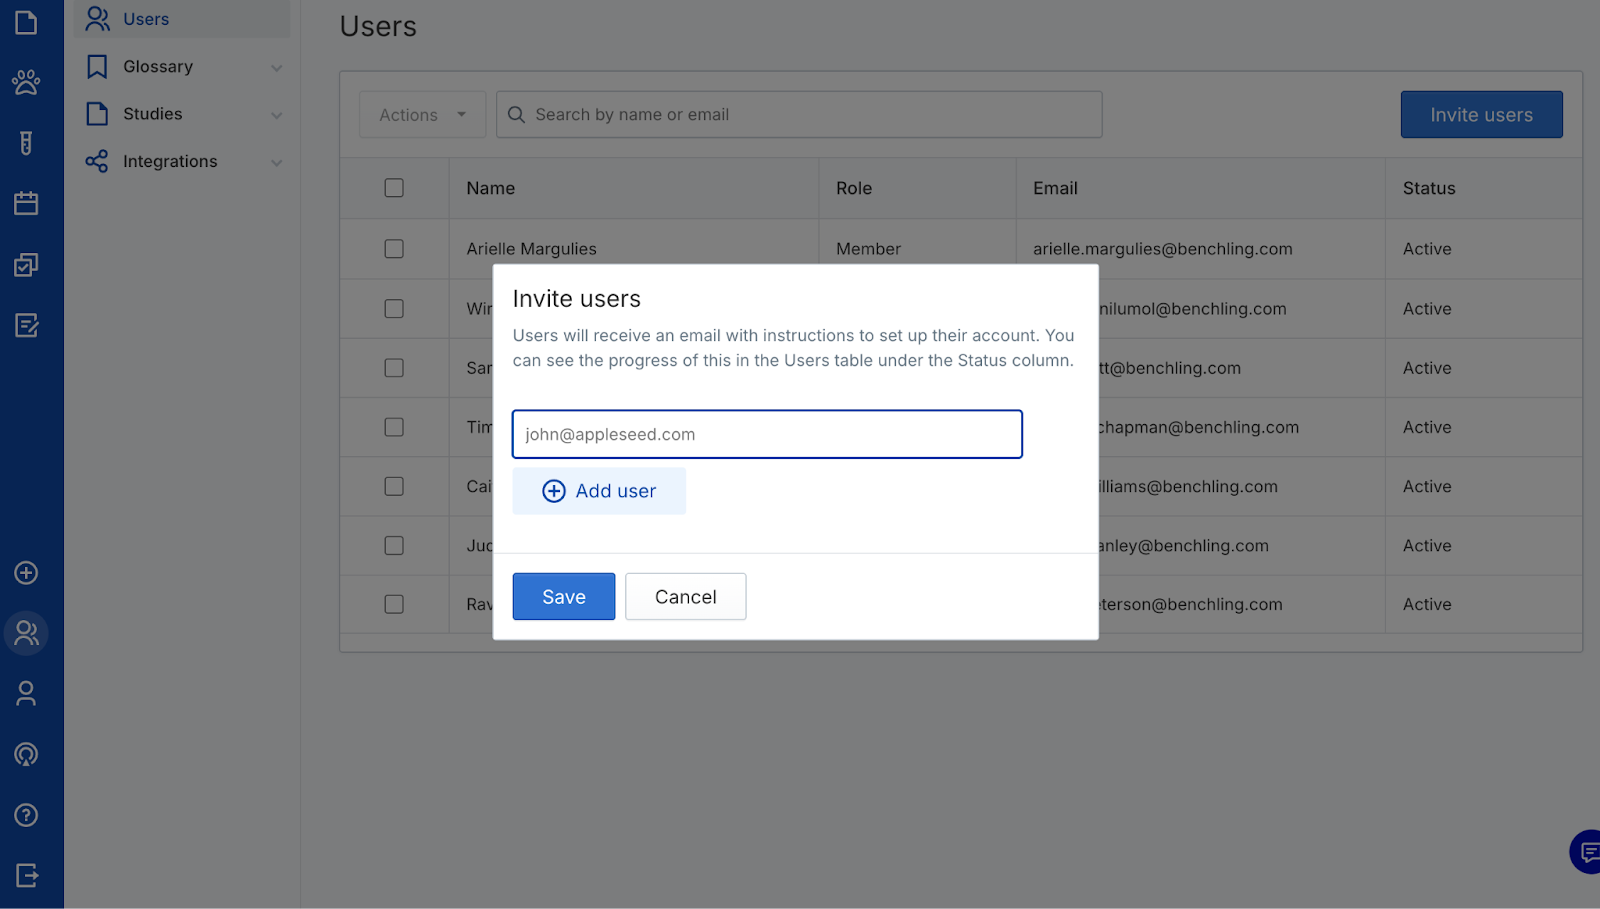Focus the john@appleseed.com email field
The height and width of the screenshot is (909, 1600).
coord(767,434)
